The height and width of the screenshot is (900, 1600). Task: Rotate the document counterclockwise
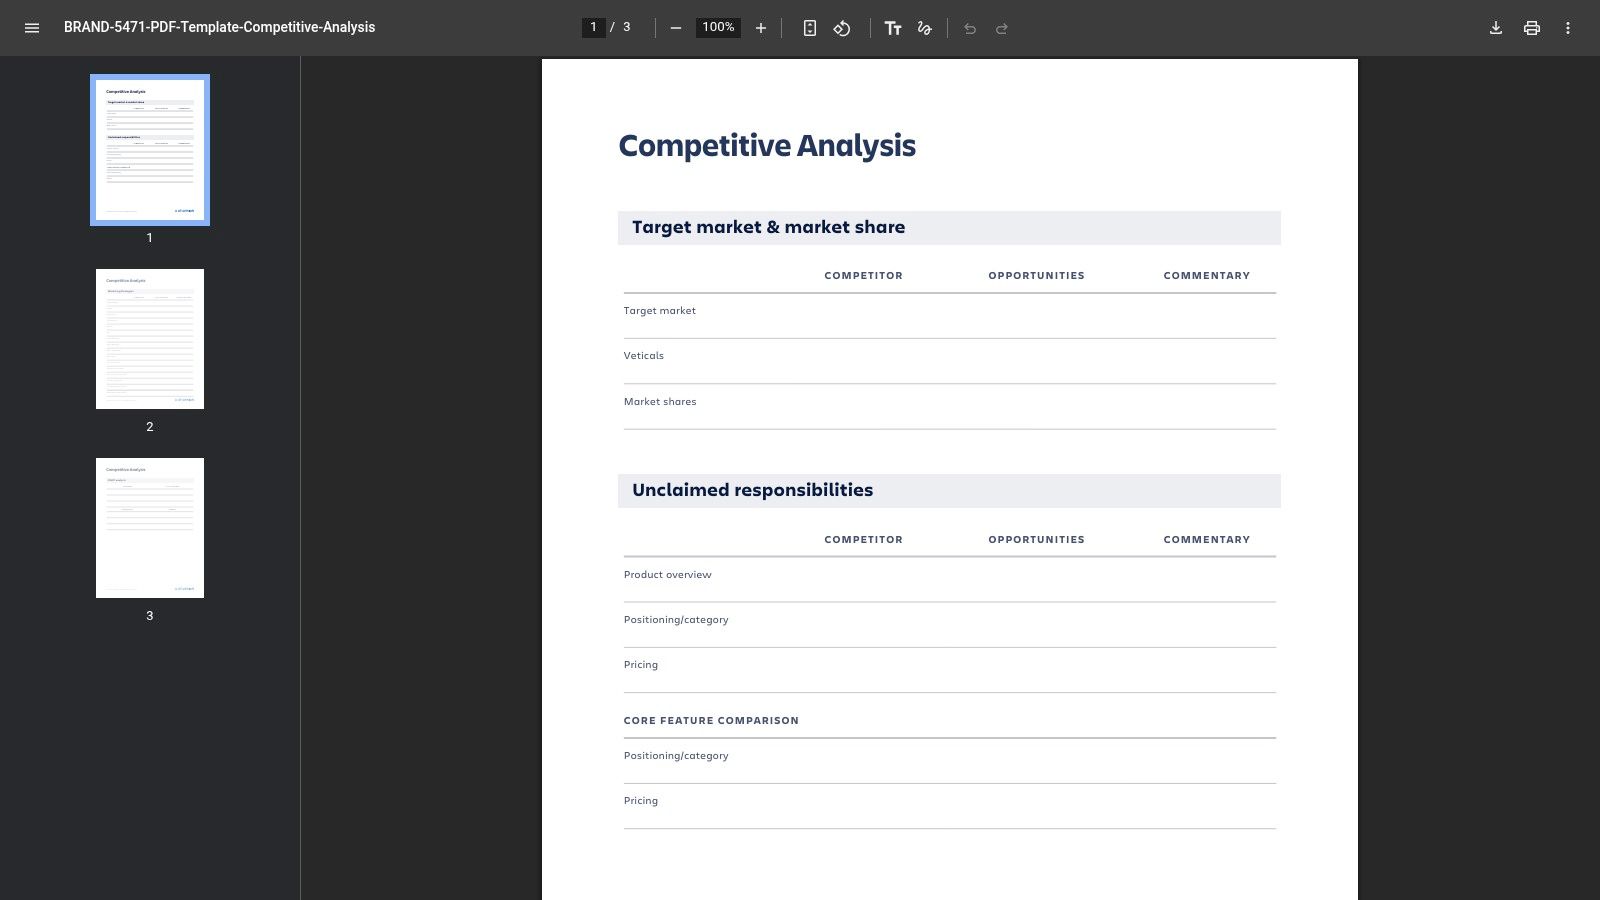(842, 28)
